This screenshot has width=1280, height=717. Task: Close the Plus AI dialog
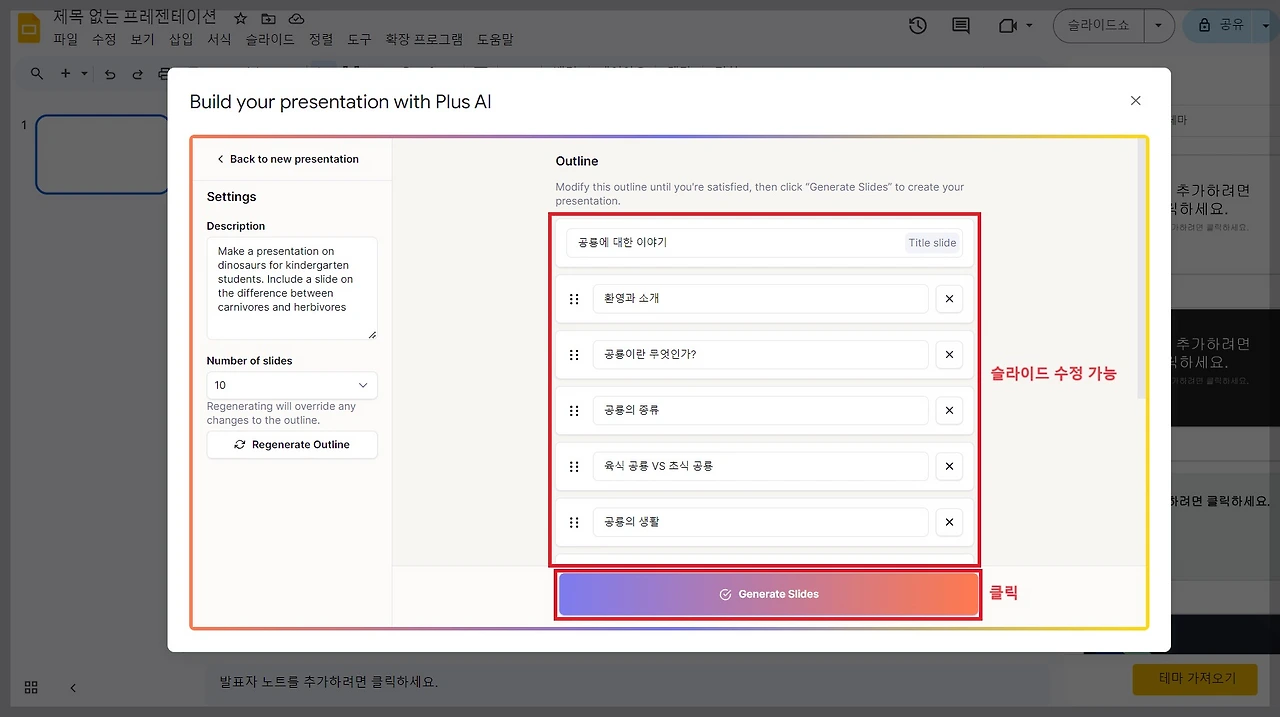pos(1135,101)
